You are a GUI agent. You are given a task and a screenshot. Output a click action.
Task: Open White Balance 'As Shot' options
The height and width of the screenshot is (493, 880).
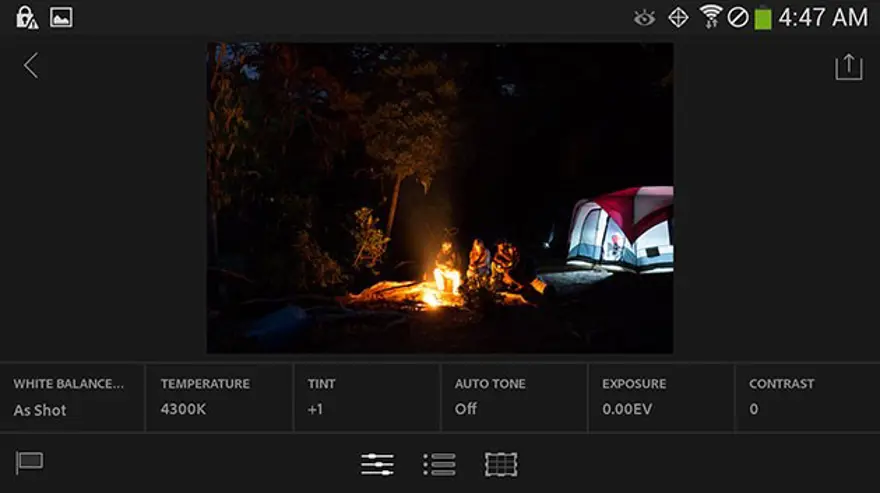(72, 397)
